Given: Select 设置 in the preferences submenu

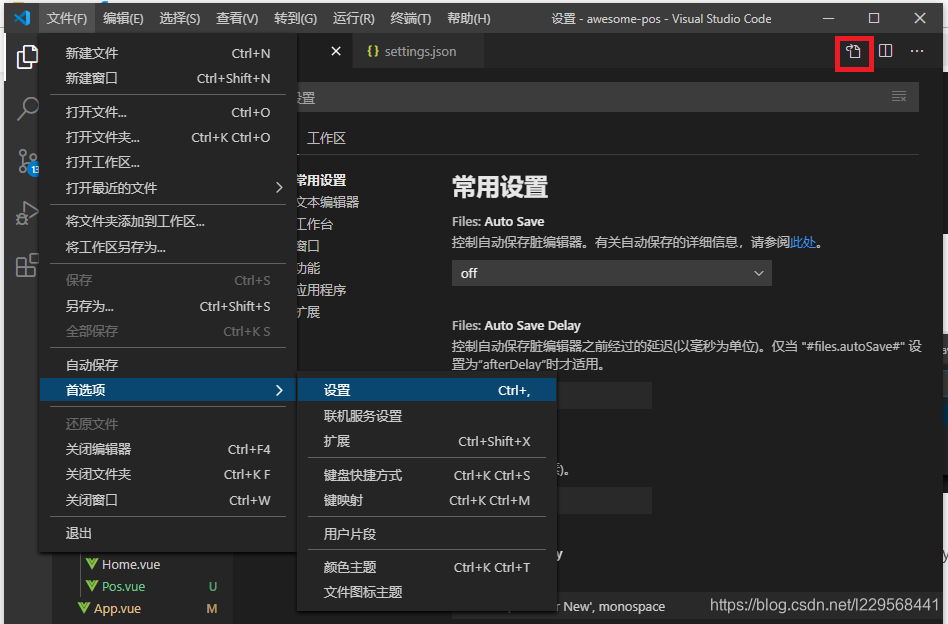Looking at the screenshot, I should pos(427,391).
